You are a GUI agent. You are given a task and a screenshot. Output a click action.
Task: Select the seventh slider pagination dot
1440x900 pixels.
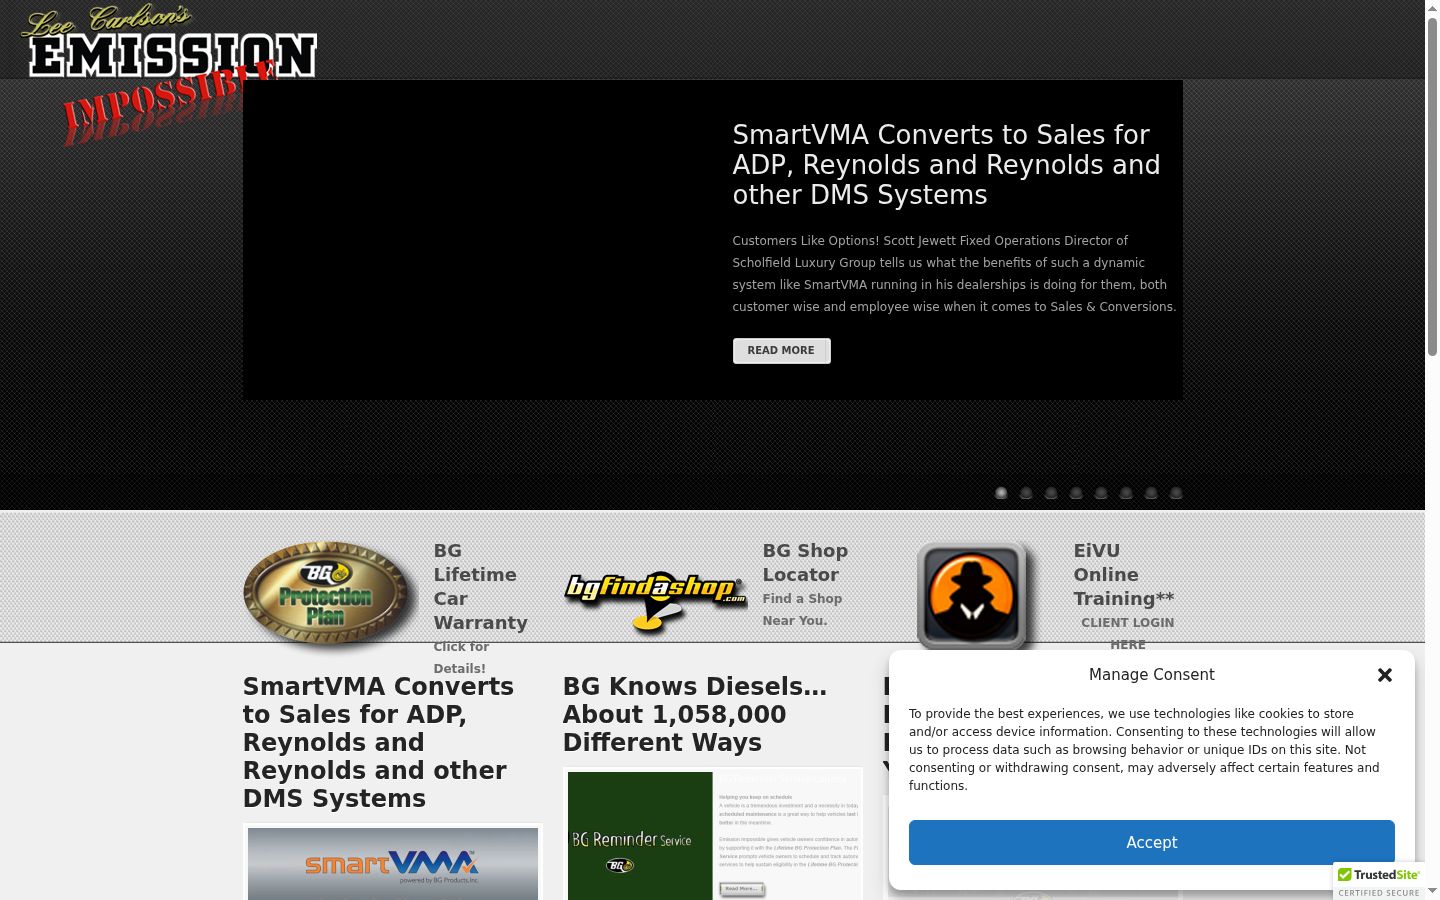(x=1151, y=493)
